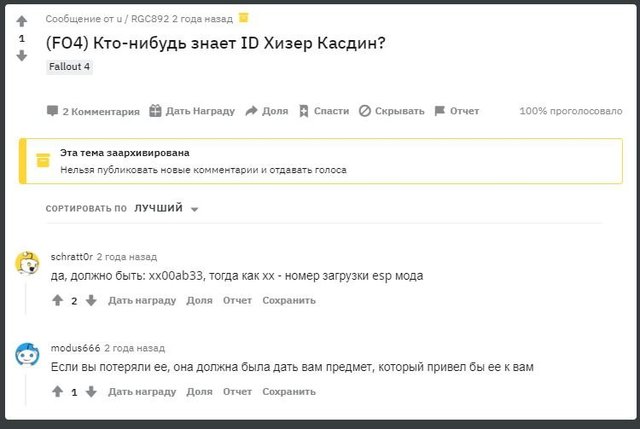This screenshot has width=640, height=429.
Task: Click modus666's avatar image
Action: (27, 355)
